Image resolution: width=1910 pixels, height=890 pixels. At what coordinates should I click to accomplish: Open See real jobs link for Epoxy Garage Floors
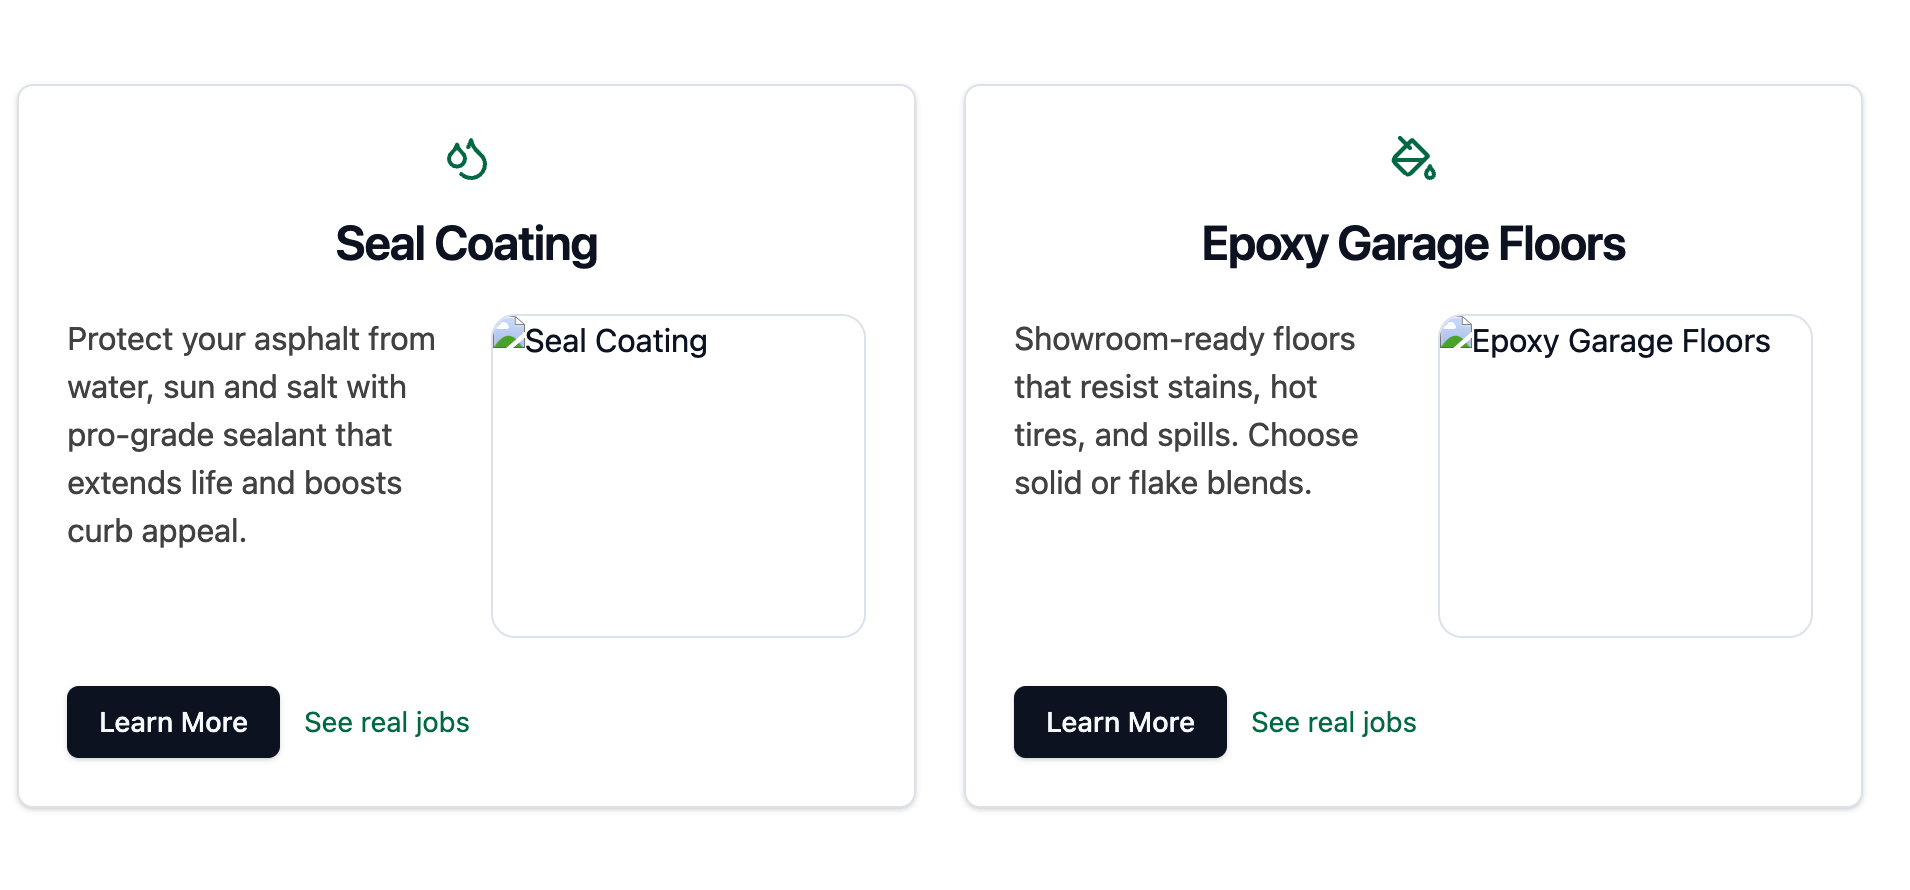click(x=1333, y=722)
